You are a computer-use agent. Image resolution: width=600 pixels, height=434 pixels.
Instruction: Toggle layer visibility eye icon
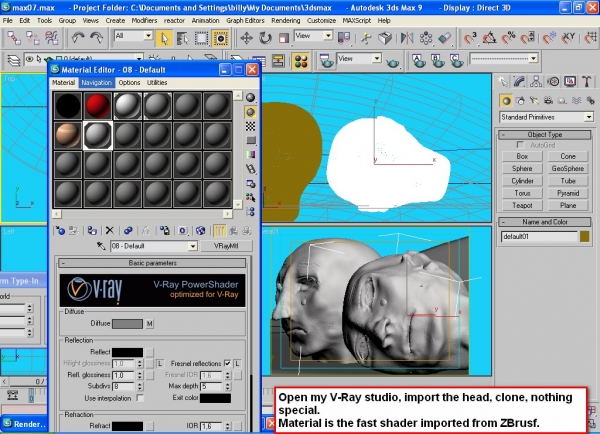pyautogui.click(x=29, y=59)
